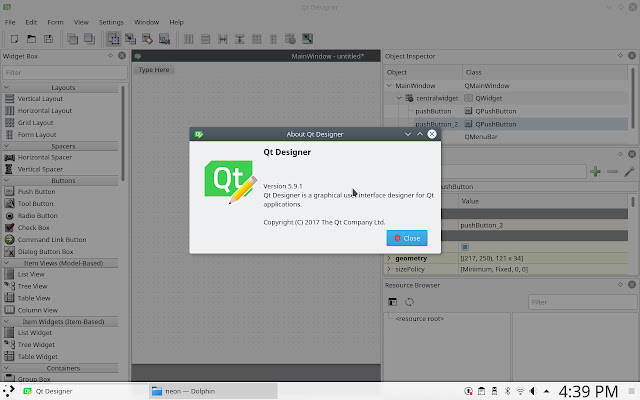
Task: Click the Lay Out in Grid icon
Action: [x=256, y=39]
